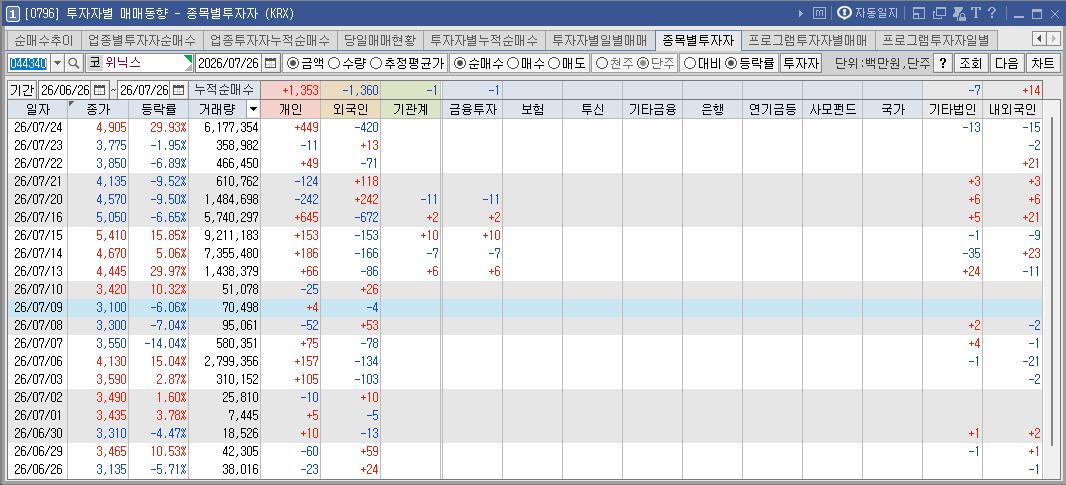The height and width of the screenshot is (485, 1066).
Task: Click the 내외국인 column header
Action: [x=1012, y=109]
